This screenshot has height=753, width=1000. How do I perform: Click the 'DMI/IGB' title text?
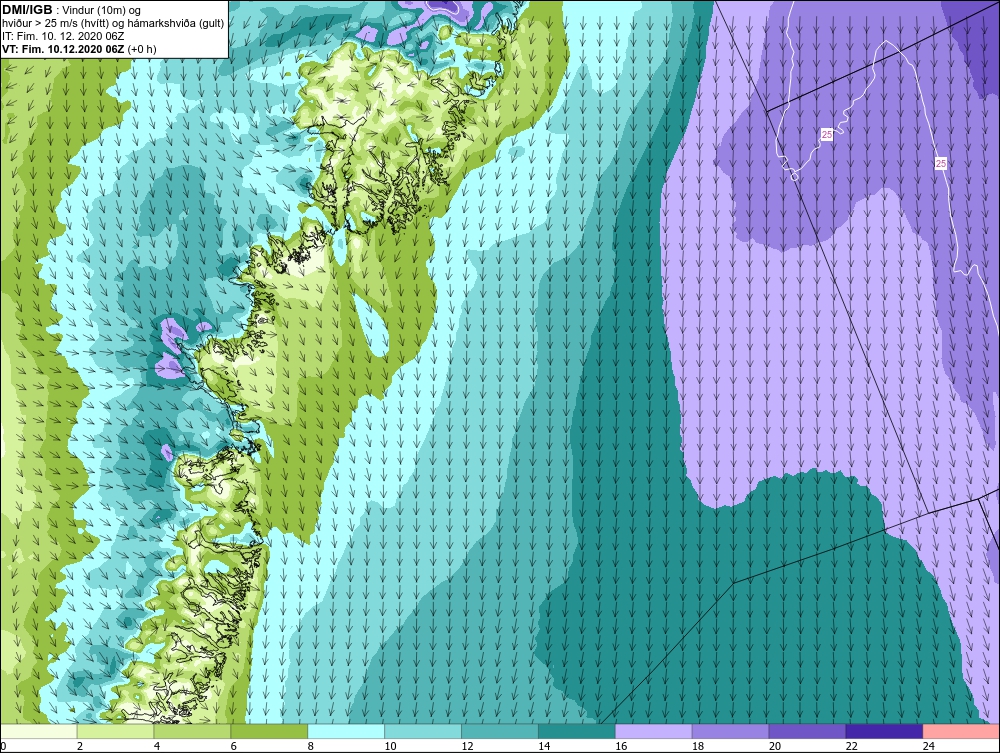tap(27, 10)
